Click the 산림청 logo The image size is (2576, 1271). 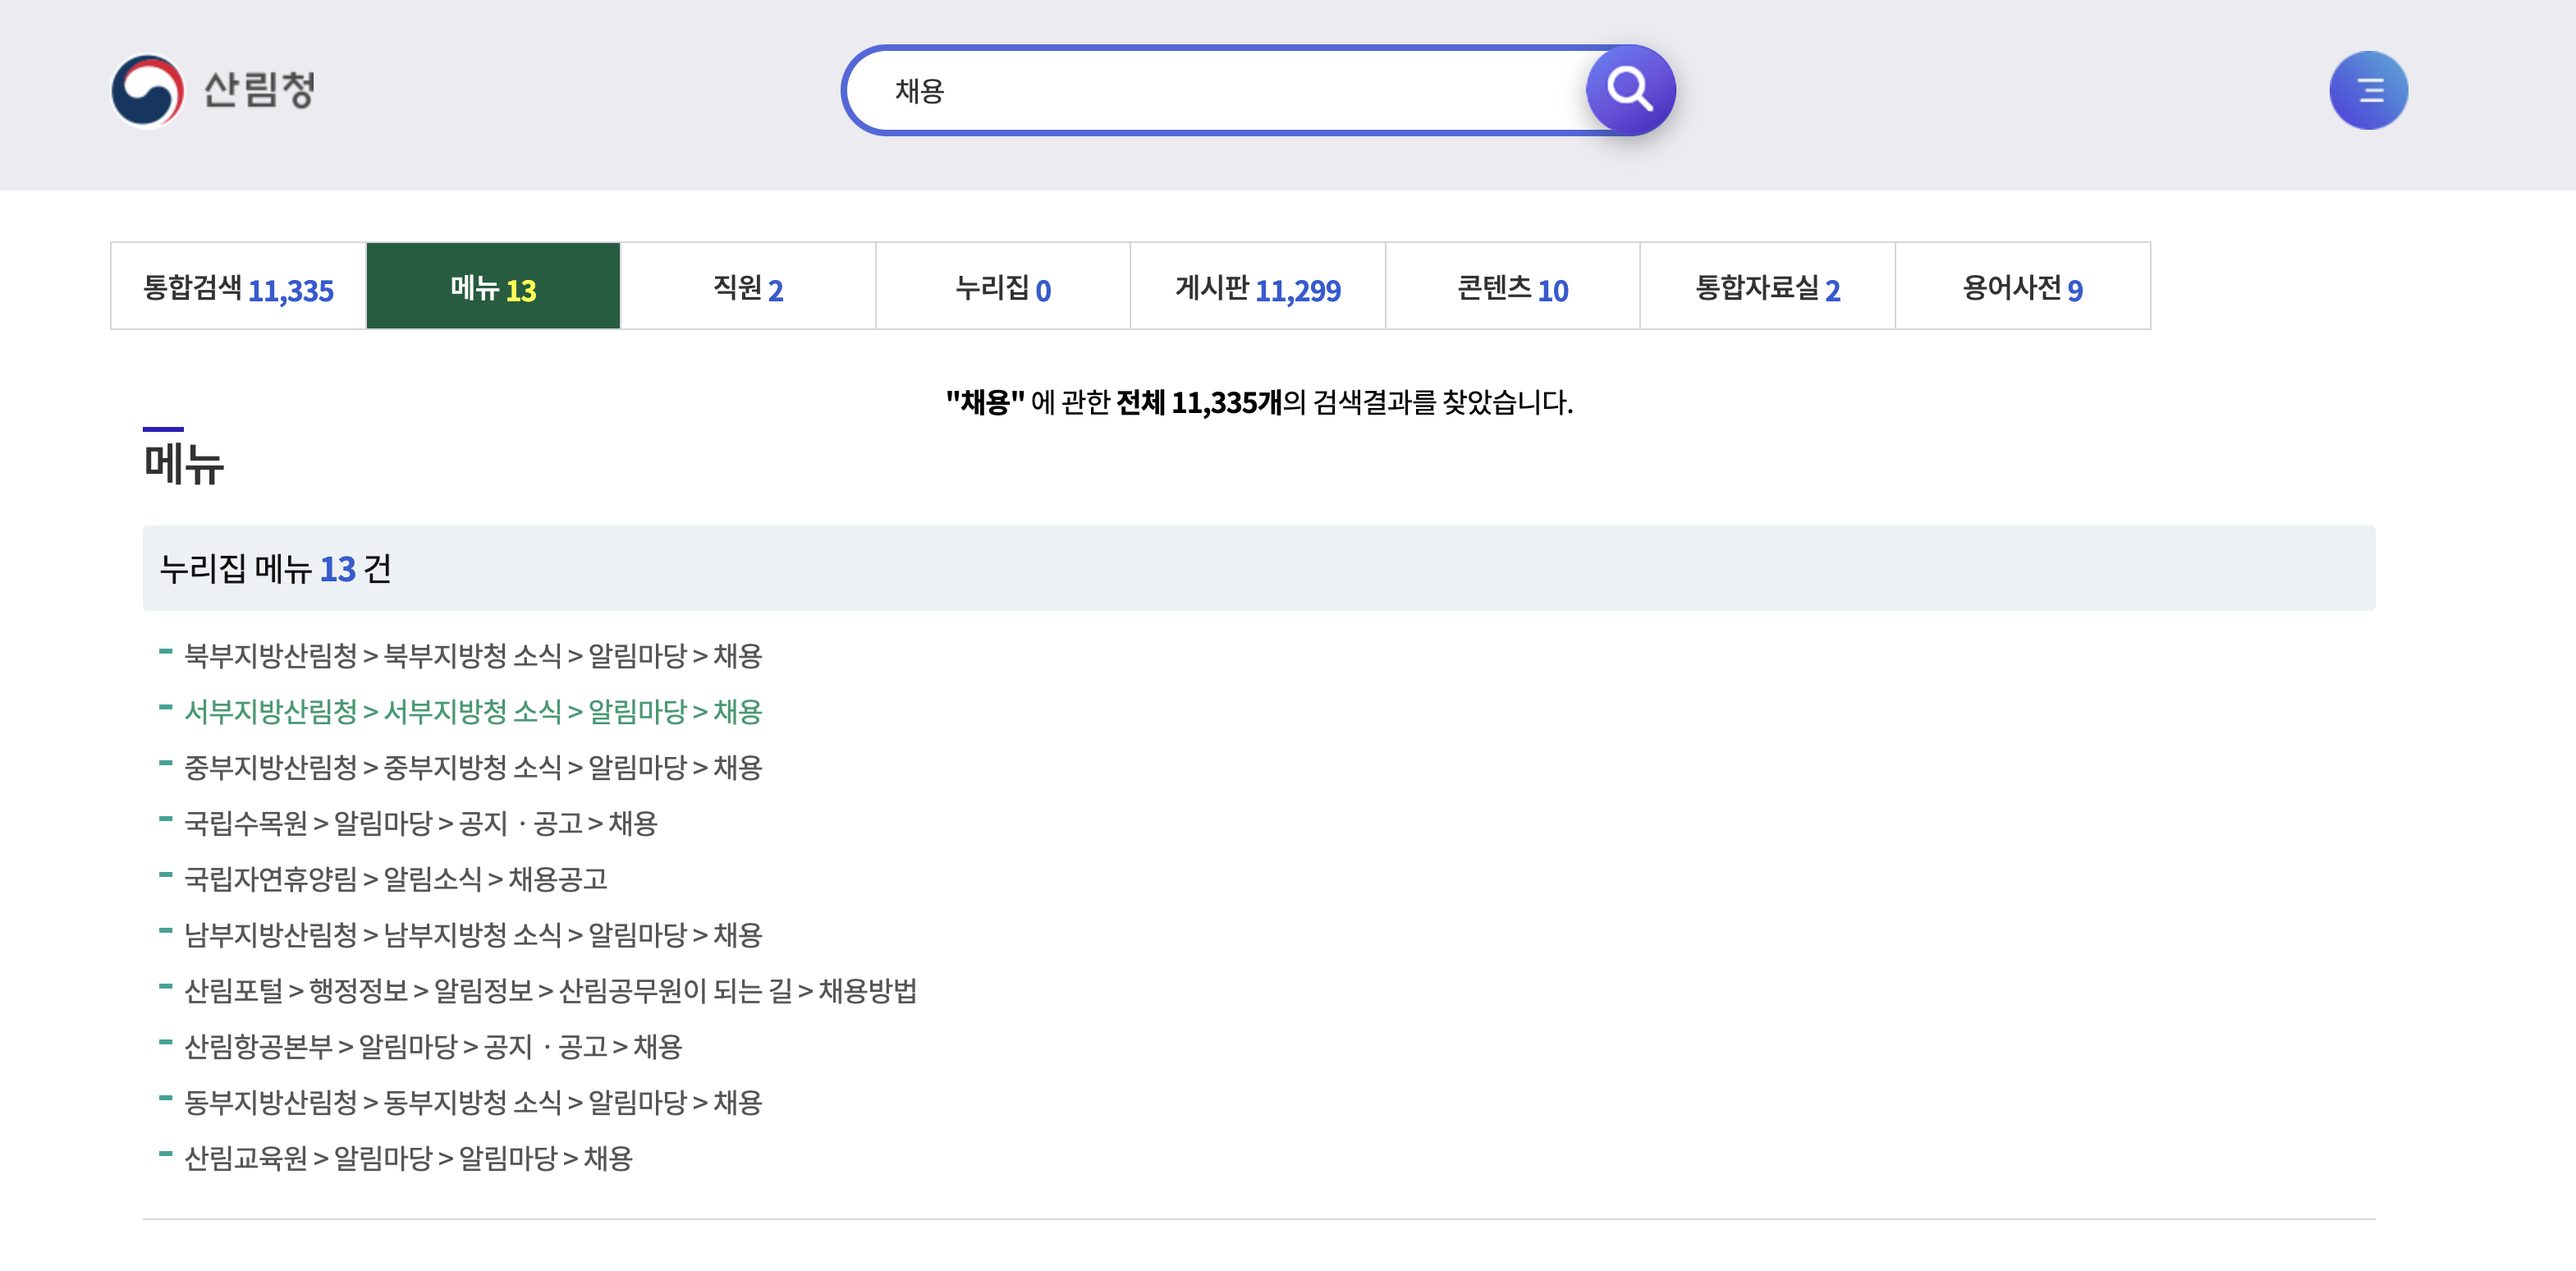(213, 90)
